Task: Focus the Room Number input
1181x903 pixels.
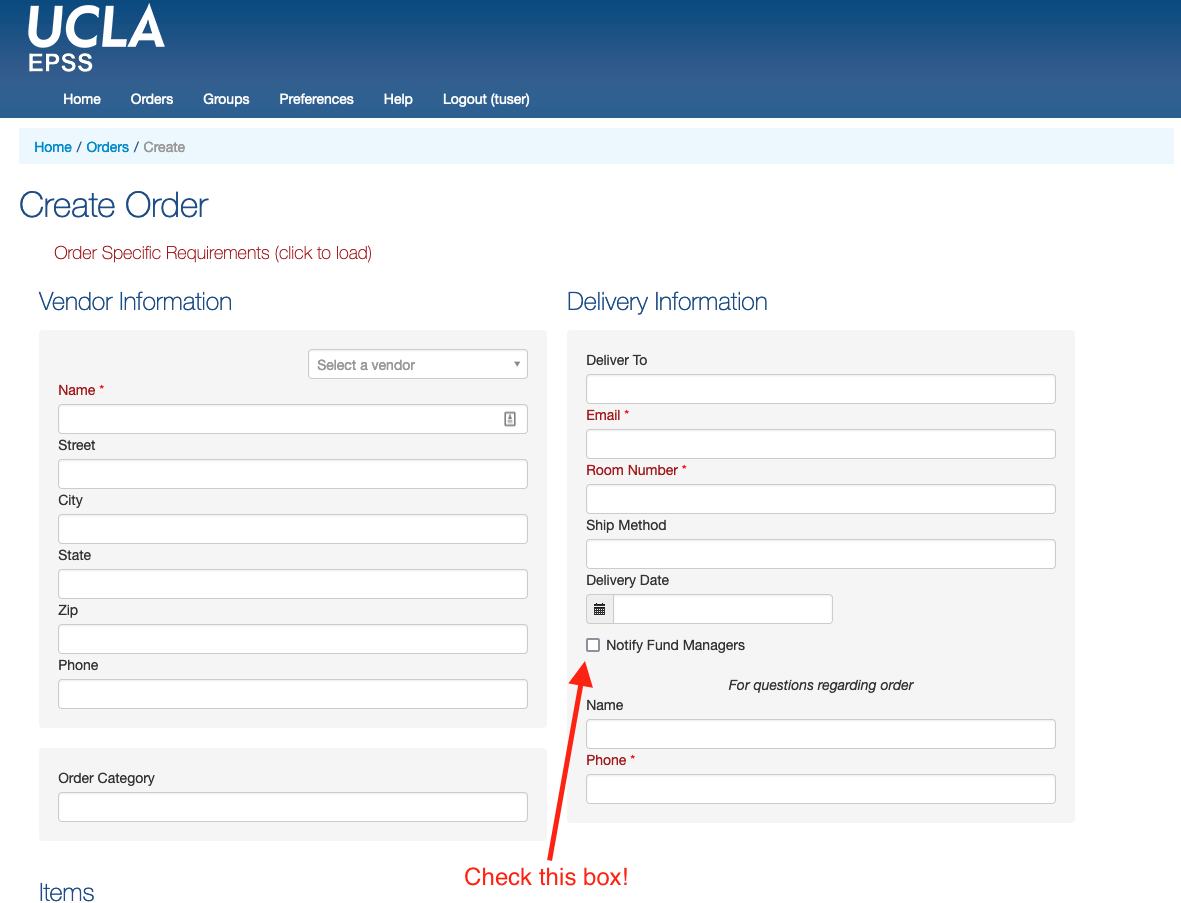Action: click(820, 498)
